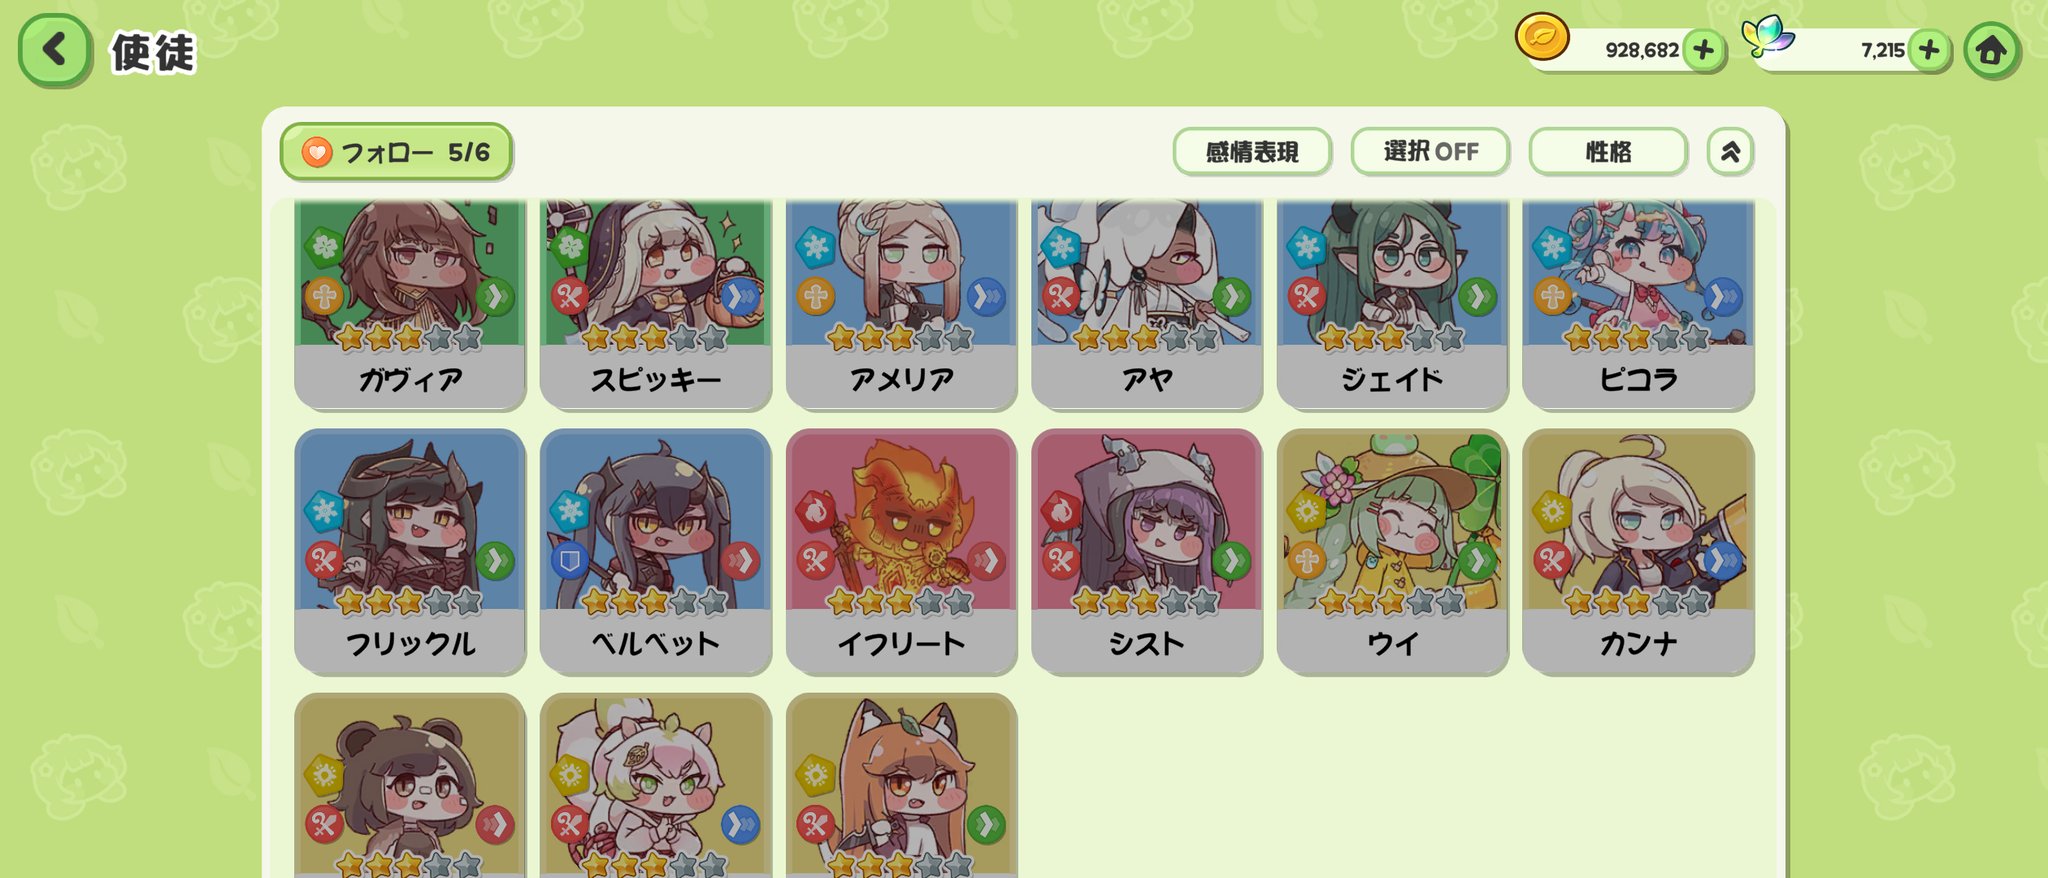Click the shield class badge on ベルベット
This screenshot has height=878, width=2048.
[570, 561]
